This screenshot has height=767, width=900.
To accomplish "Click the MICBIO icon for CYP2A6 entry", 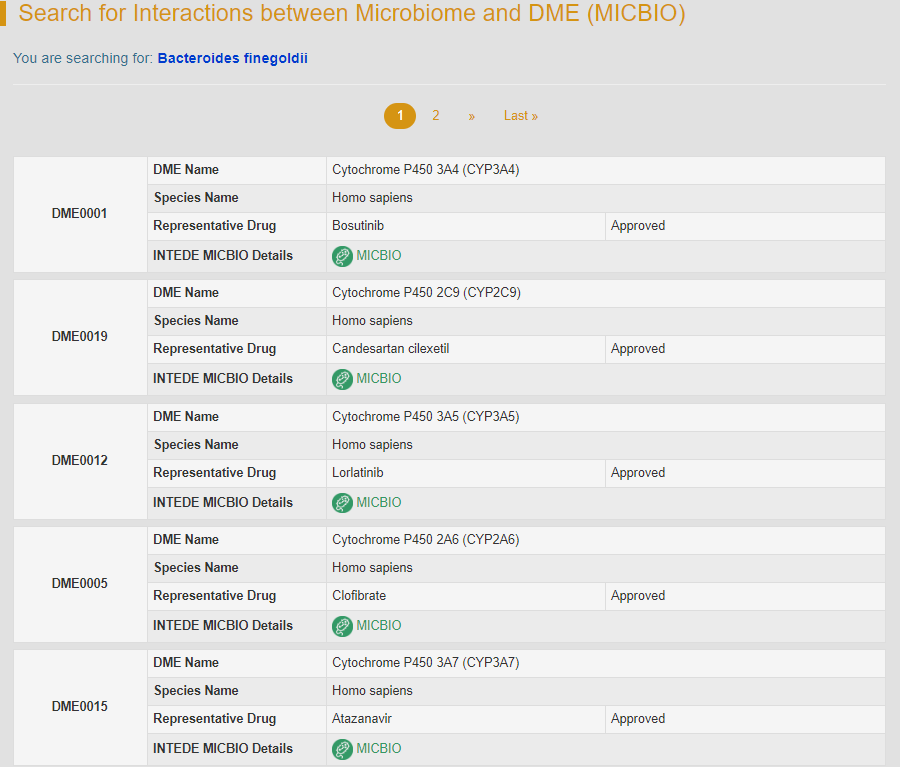I will click(342, 626).
